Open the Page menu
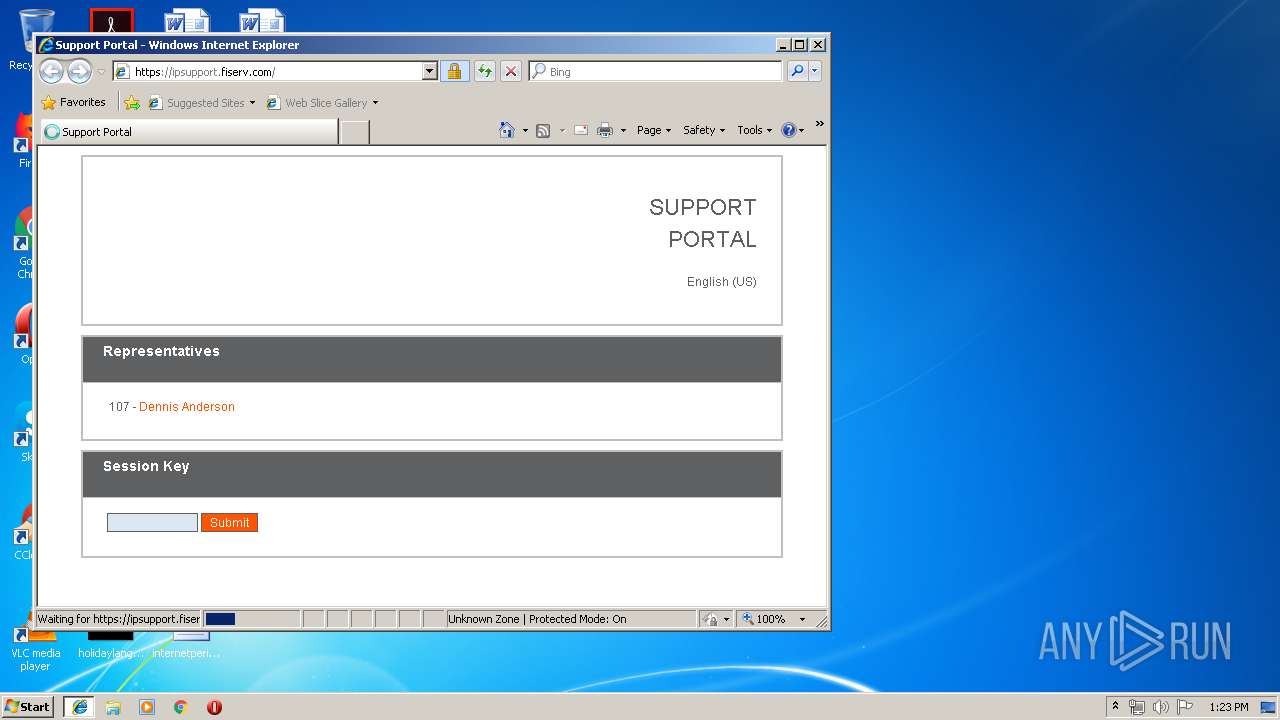The width and height of the screenshot is (1280, 720). pyautogui.click(x=654, y=130)
